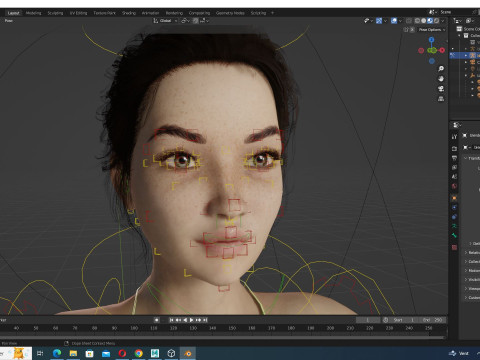Select material preview viewport shading
Image resolution: width=480 pixels, height=360 pixels.
[x=430, y=21]
